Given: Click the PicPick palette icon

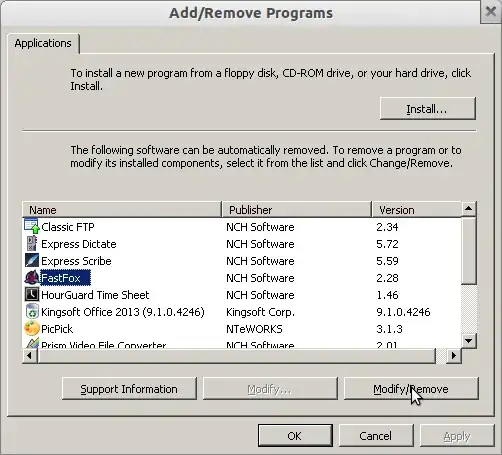Looking at the screenshot, I should (x=32, y=329).
